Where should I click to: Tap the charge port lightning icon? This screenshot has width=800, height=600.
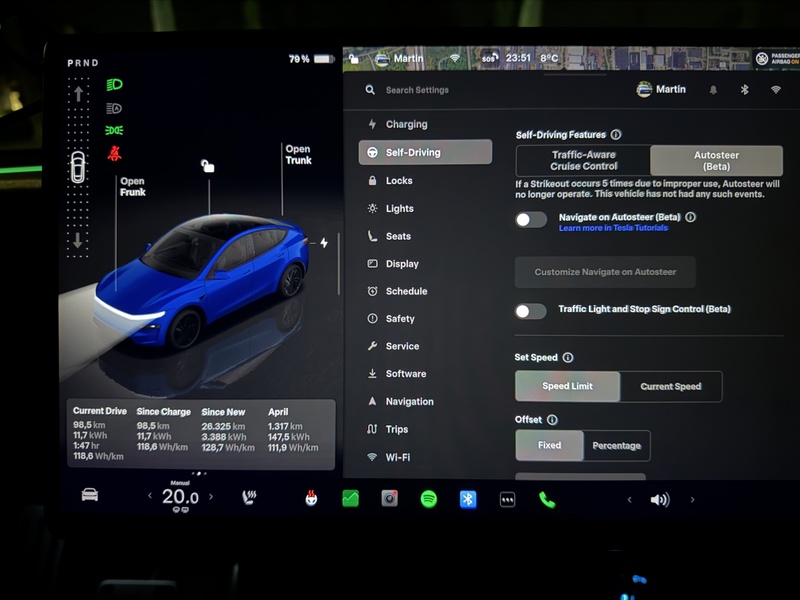324,243
